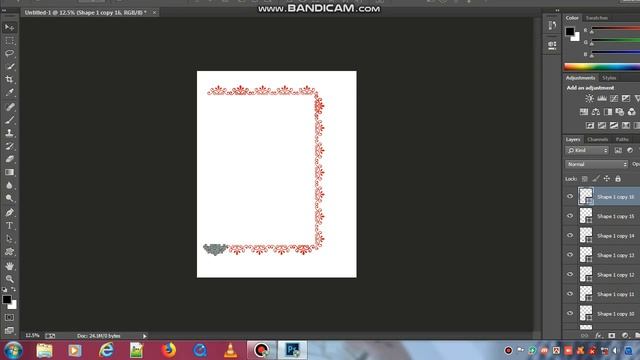Click the Quick Mask mode icon

tap(9, 318)
